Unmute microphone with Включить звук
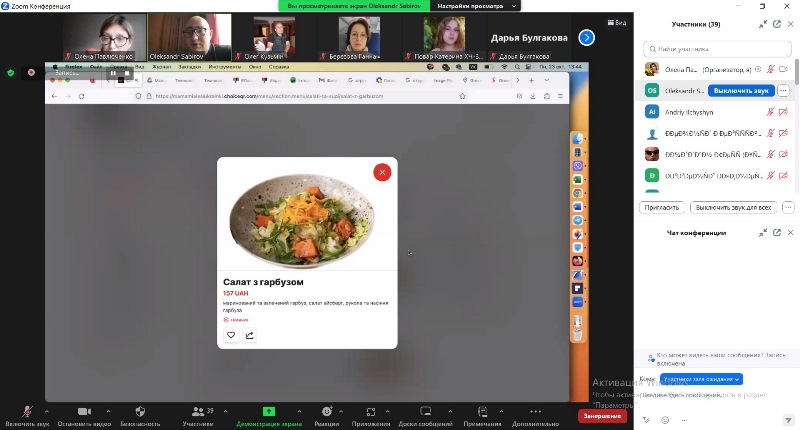Image resolution: width=800 pixels, height=430 pixels. [x=25, y=412]
